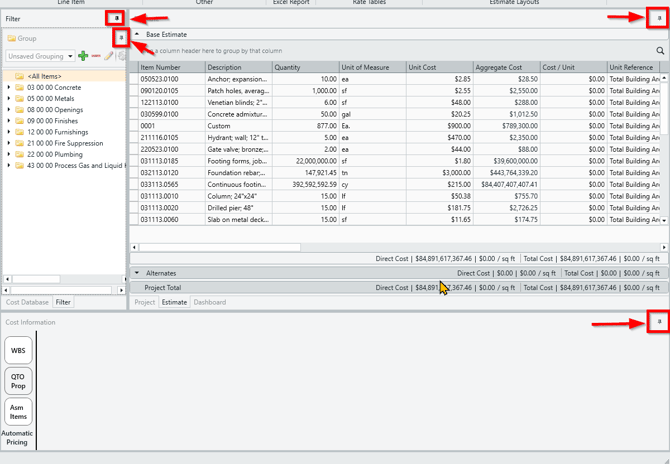Sort by Aggregate Cost column header
670x464 pixels.
[507, 67]
